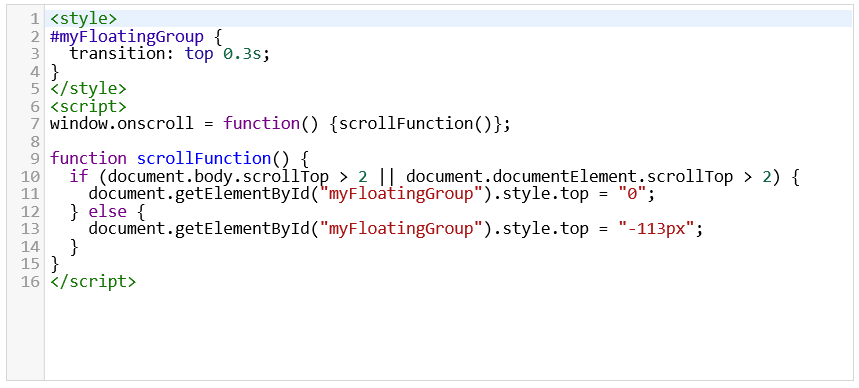This screenshot has height=388, width=859.
Task: Click the closing </style> tag
Action: pos(88,89)
